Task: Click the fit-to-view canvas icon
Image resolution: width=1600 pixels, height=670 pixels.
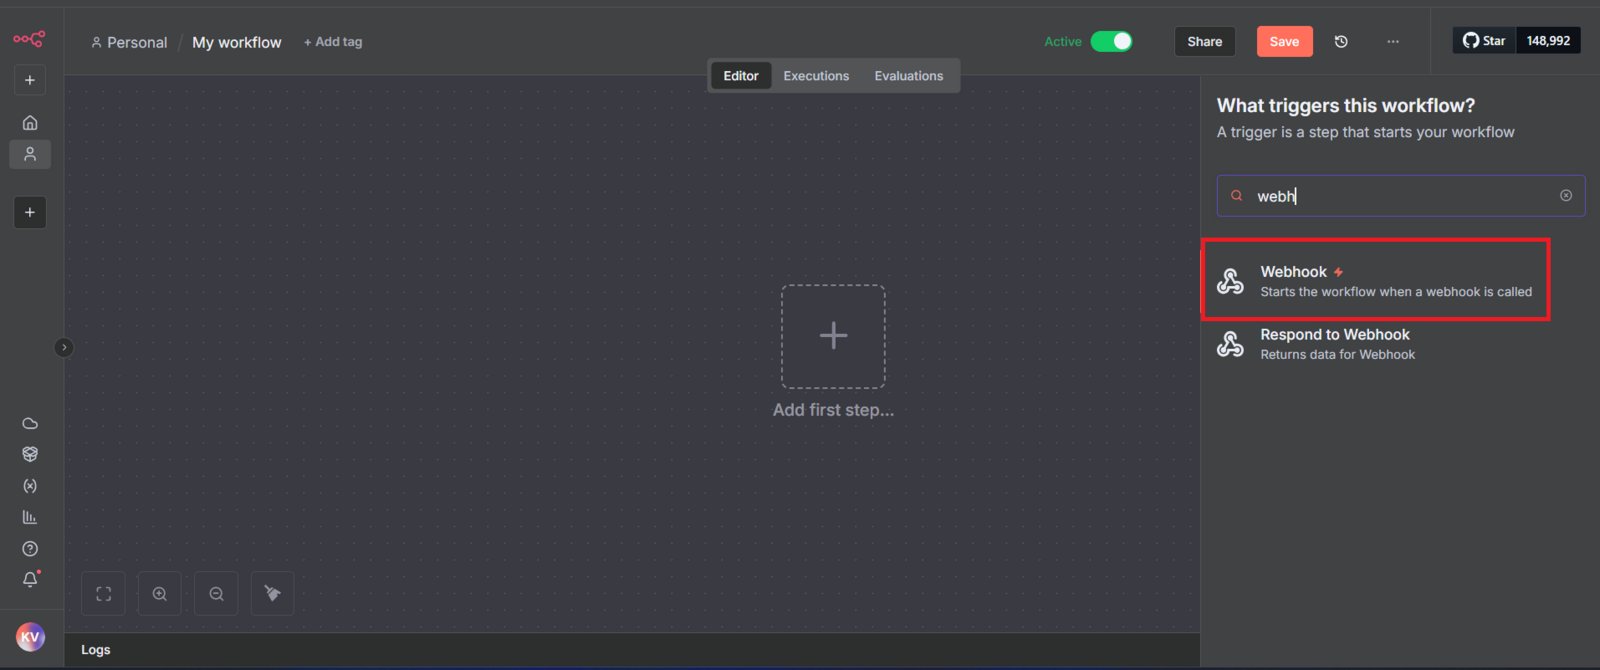Action: point(103,594)
